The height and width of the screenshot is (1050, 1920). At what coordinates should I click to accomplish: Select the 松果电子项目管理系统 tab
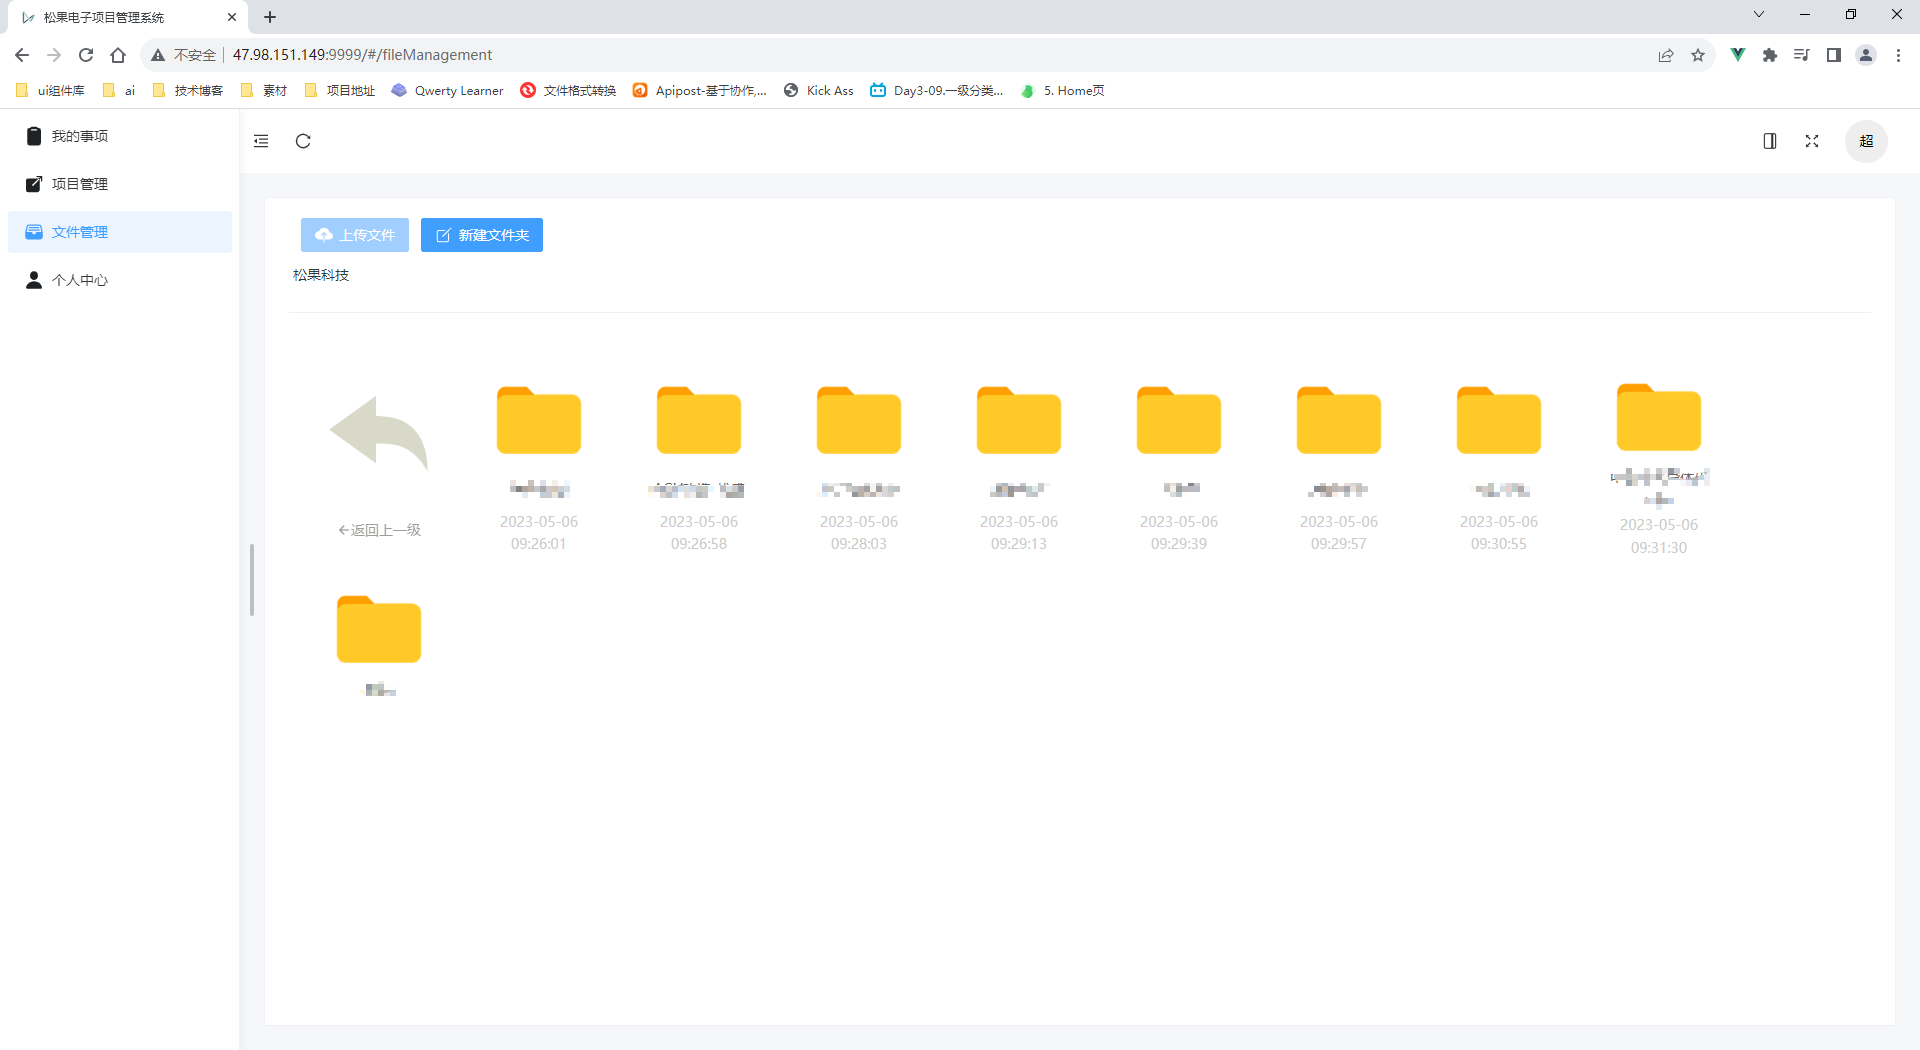[x=127, y=17]
